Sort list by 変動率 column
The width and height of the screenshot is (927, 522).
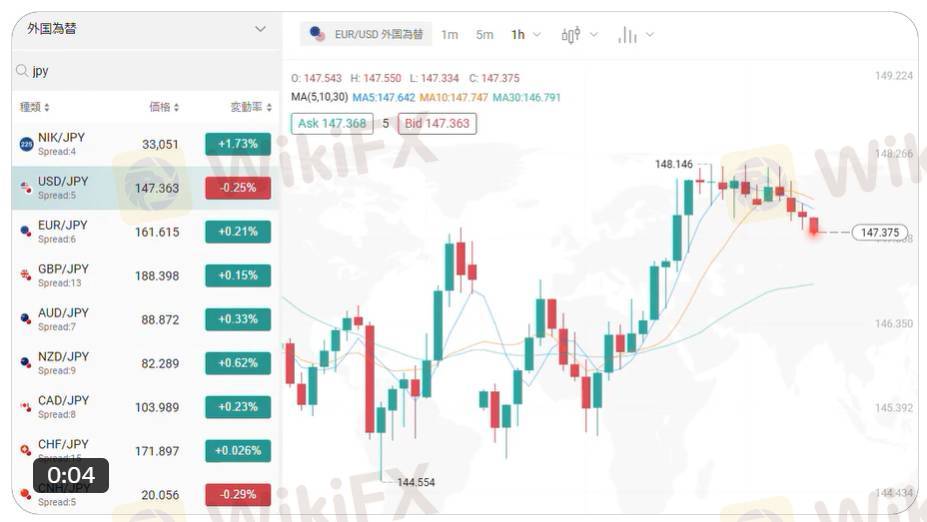click(251, 107)
